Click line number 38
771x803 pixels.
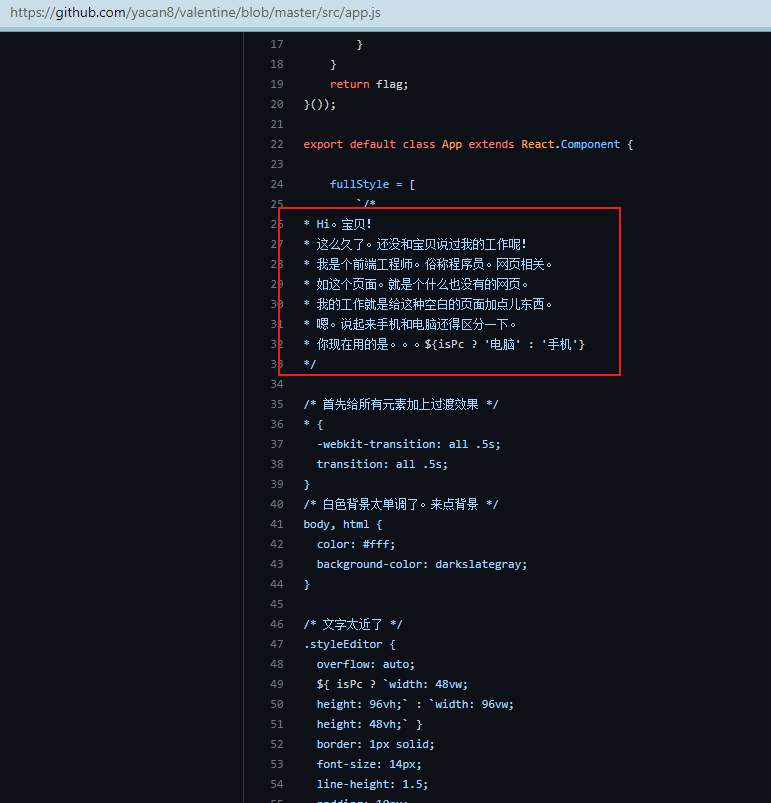click(276, 464)
